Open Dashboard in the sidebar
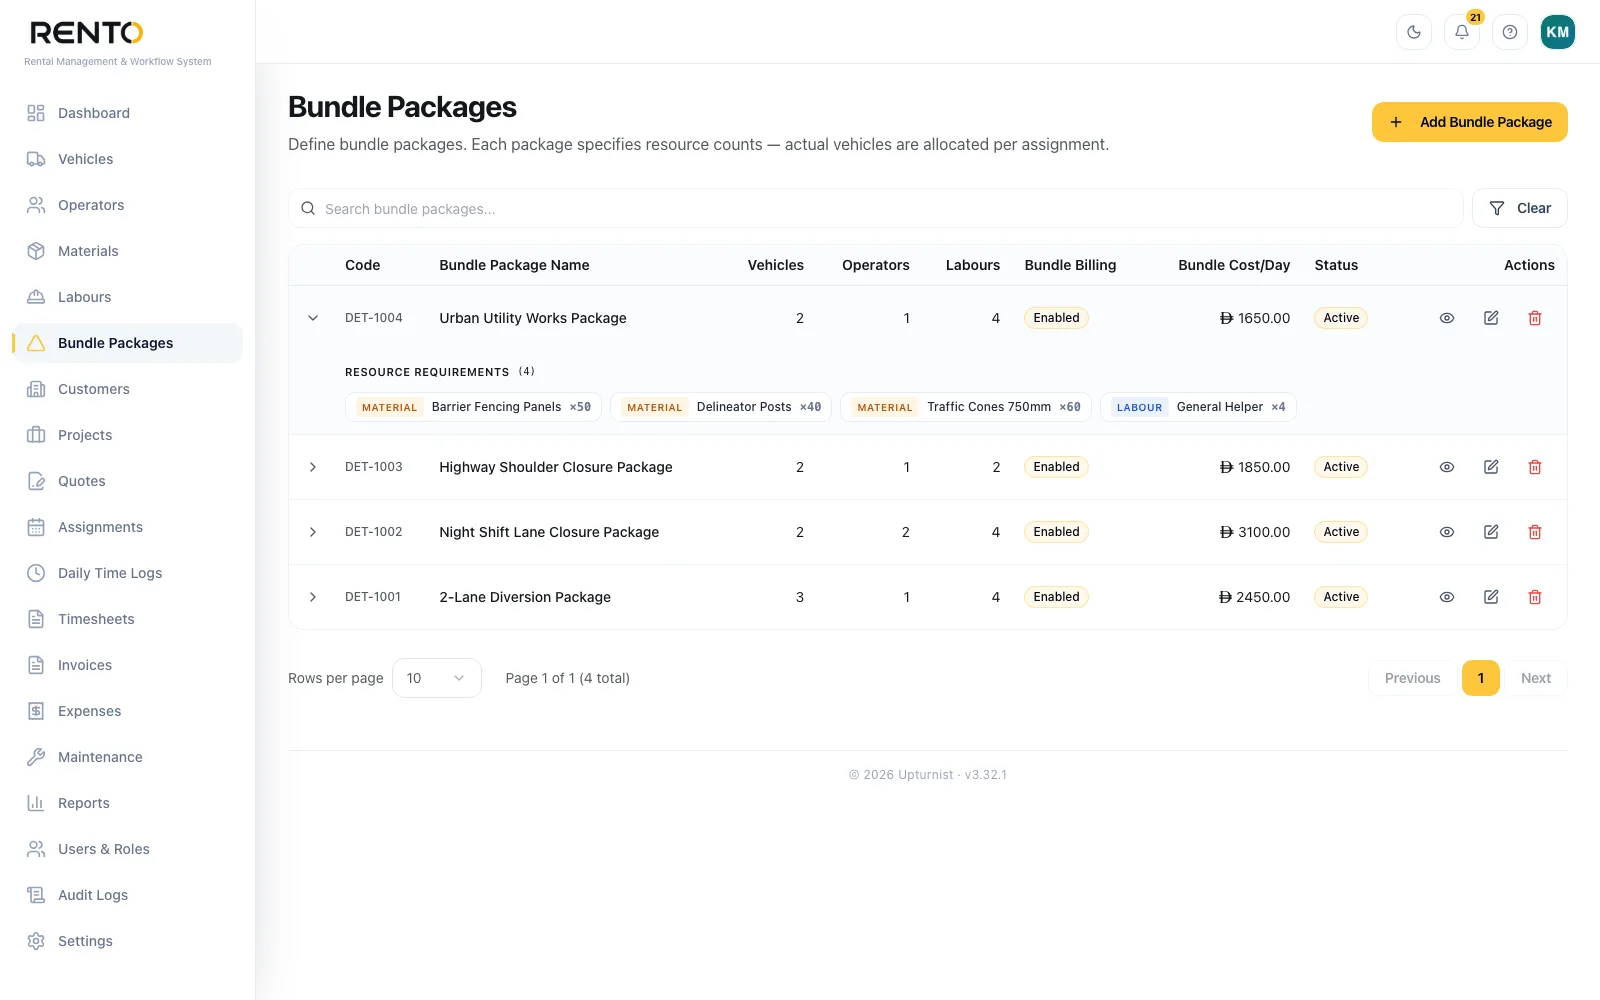The height and width of the screenshot is (1000, 1600). pos(127,113)
